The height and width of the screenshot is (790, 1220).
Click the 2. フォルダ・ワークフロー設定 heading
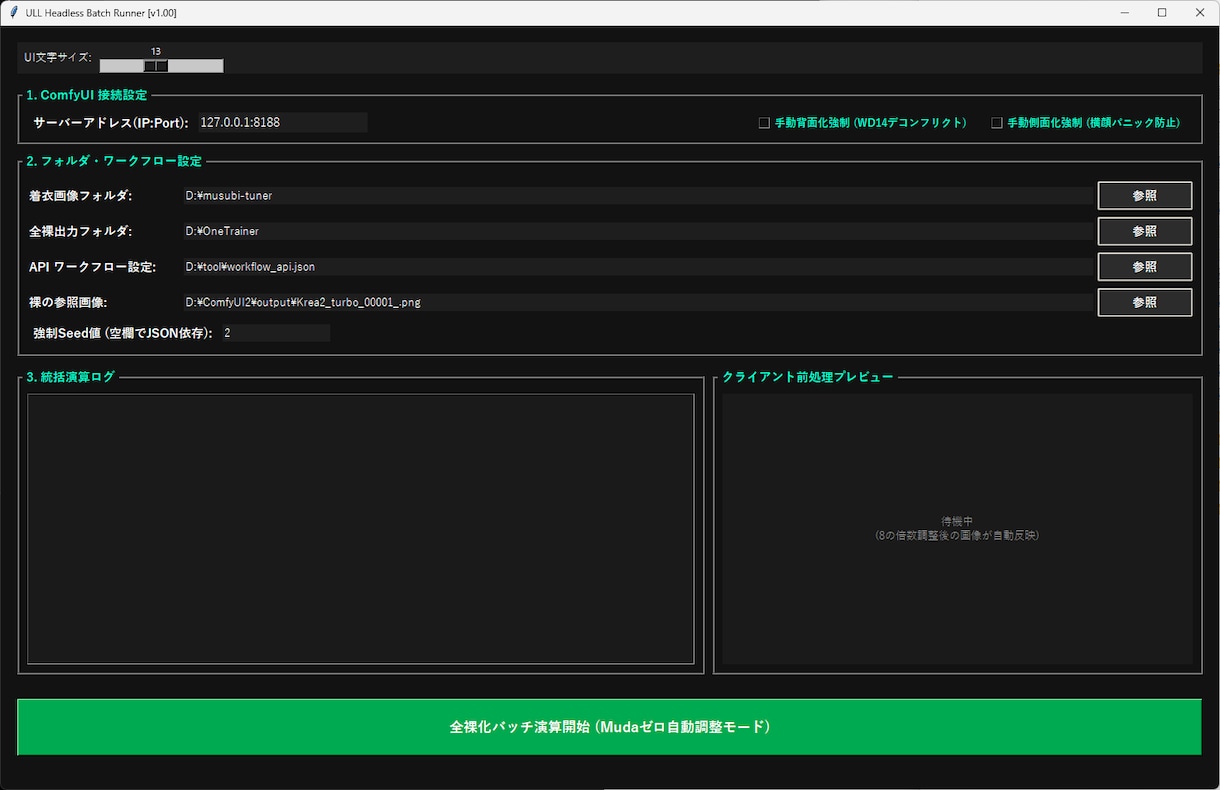click(x=114, y=161)
